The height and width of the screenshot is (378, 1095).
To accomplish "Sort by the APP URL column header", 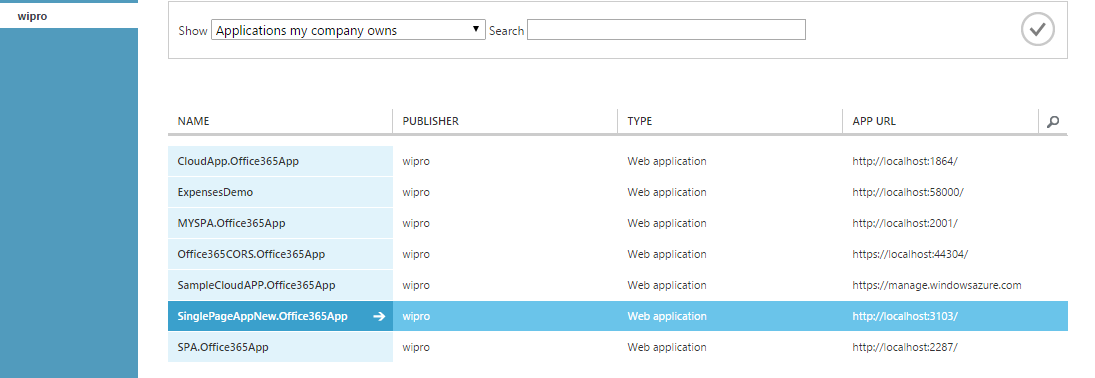I will [x=874, y=121].
